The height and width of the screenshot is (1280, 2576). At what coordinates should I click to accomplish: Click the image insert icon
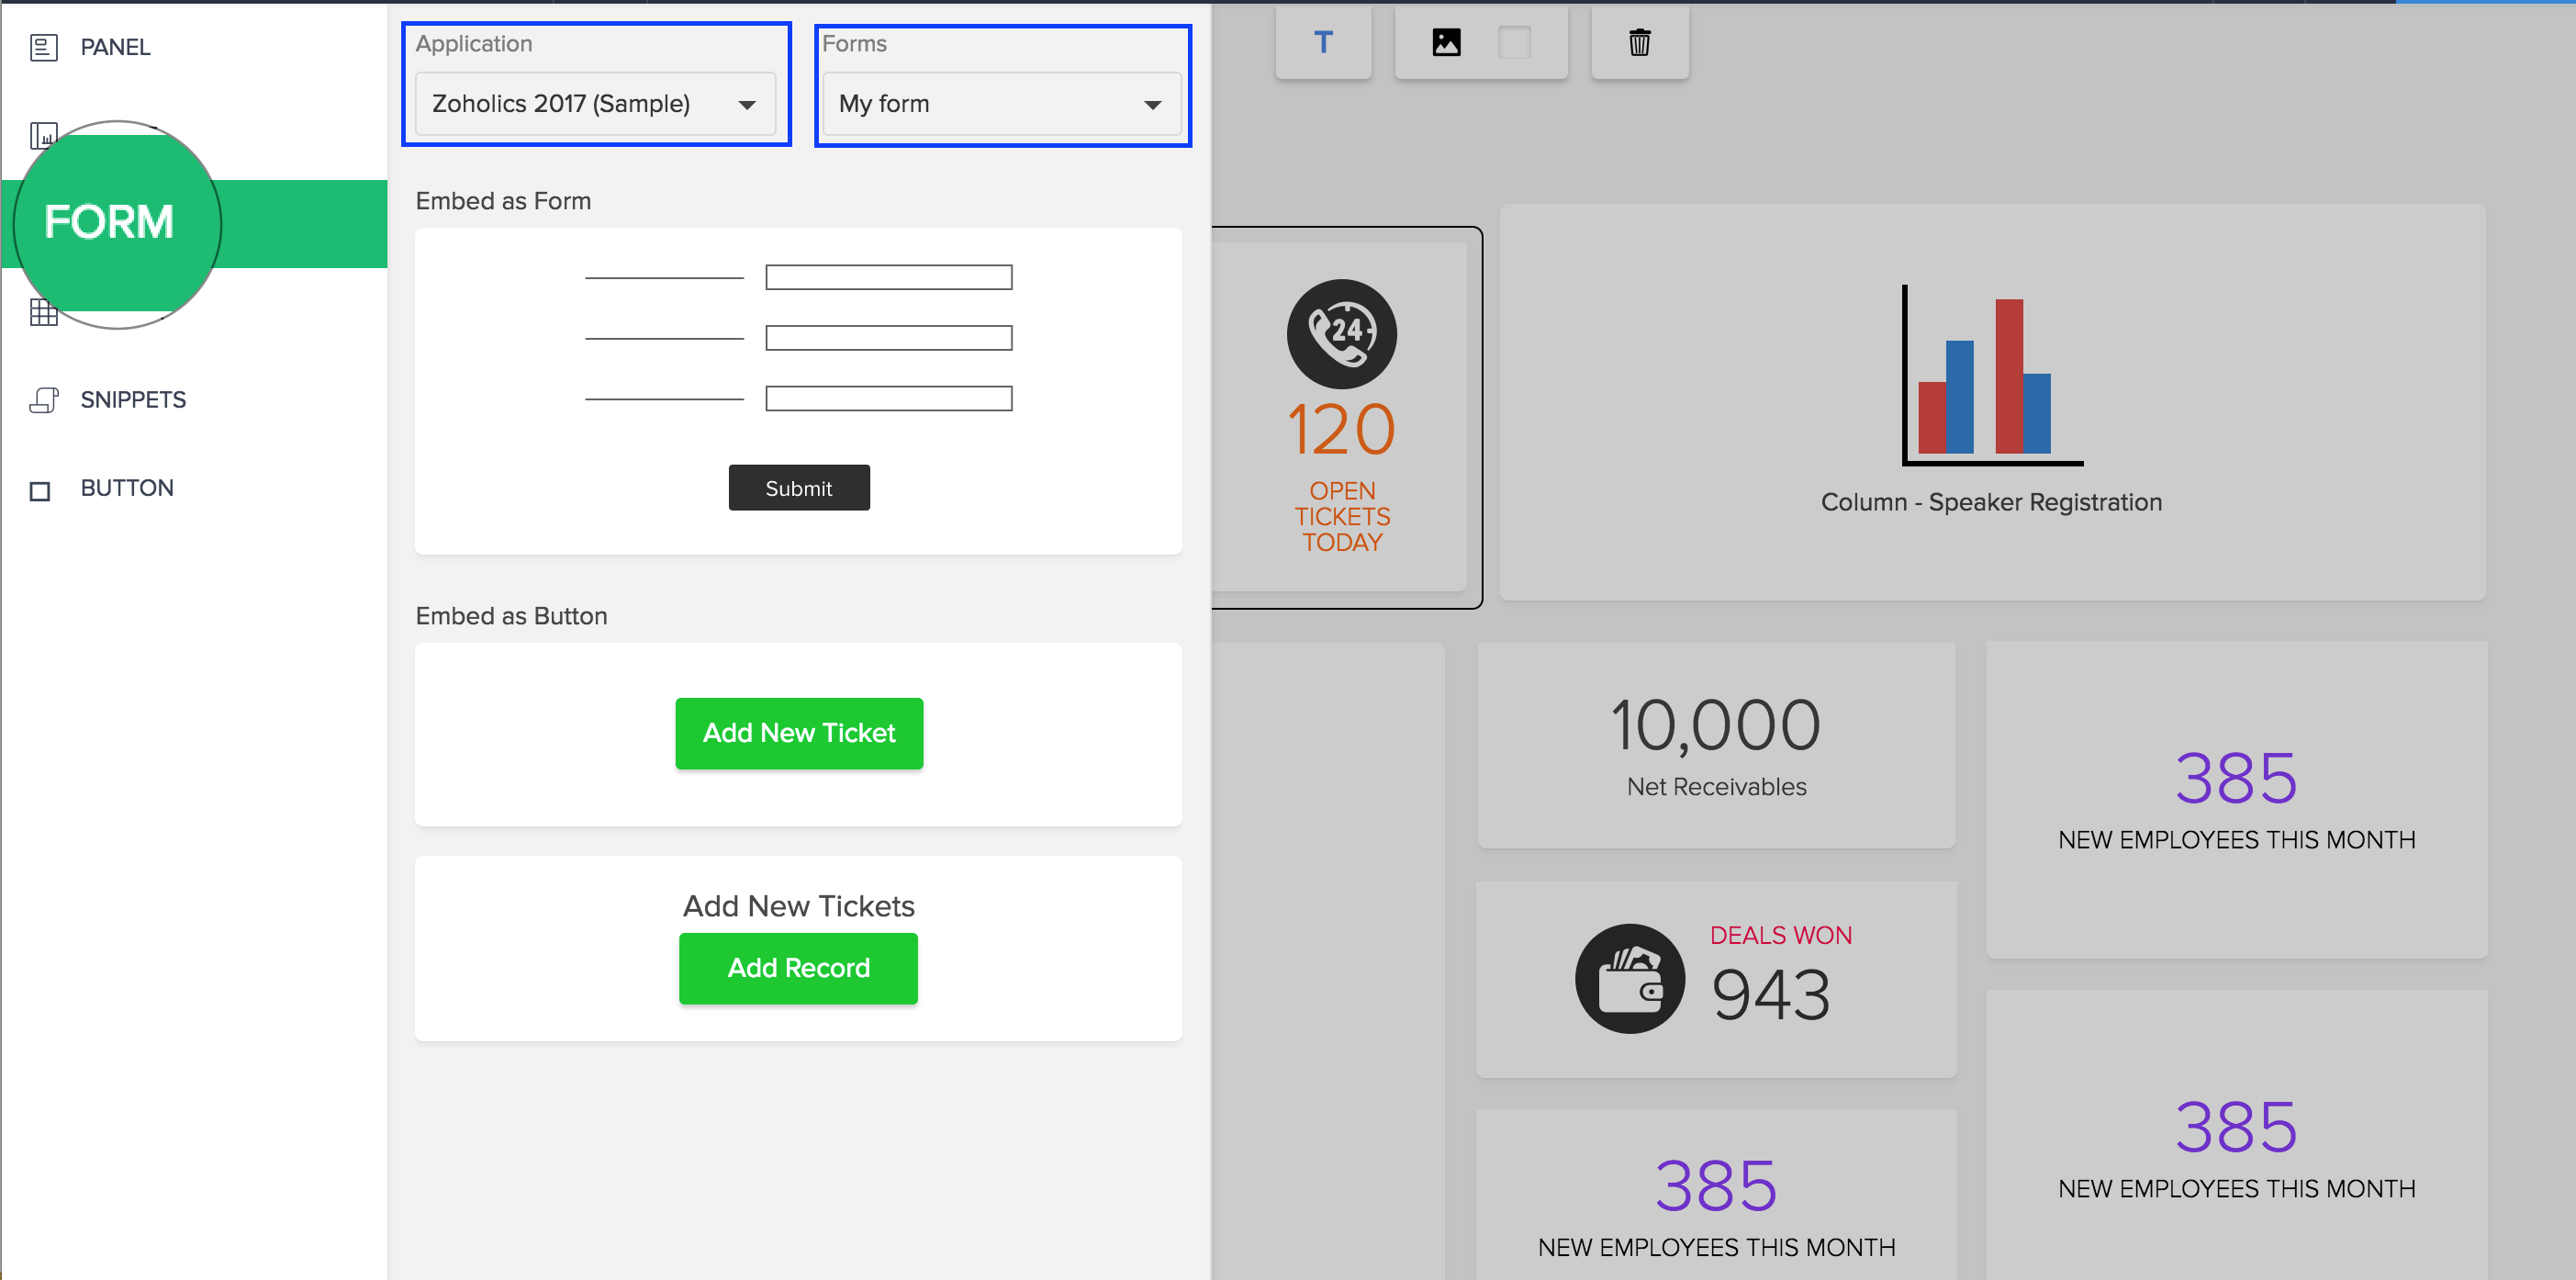[1446, 42]
